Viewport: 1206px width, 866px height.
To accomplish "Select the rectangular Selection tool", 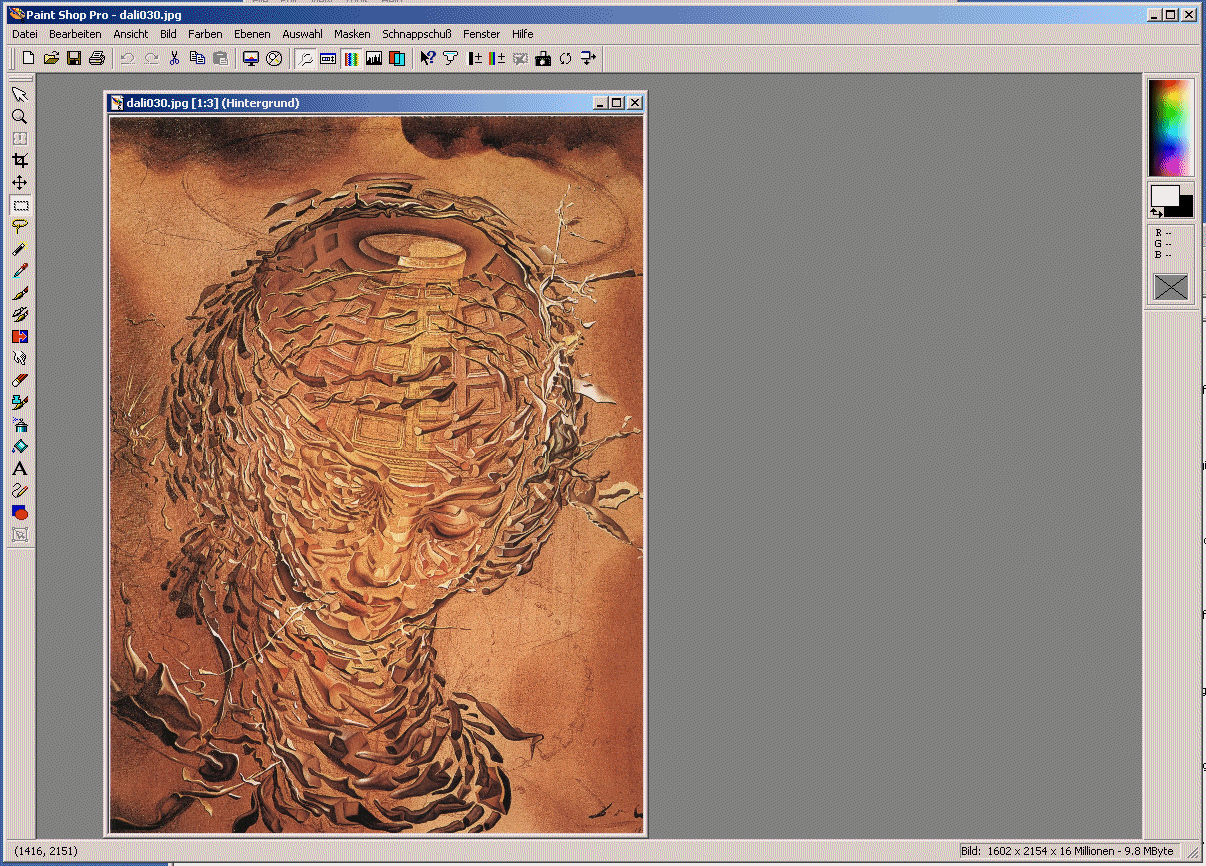I will pyautogui.click(x=19, y=204).
